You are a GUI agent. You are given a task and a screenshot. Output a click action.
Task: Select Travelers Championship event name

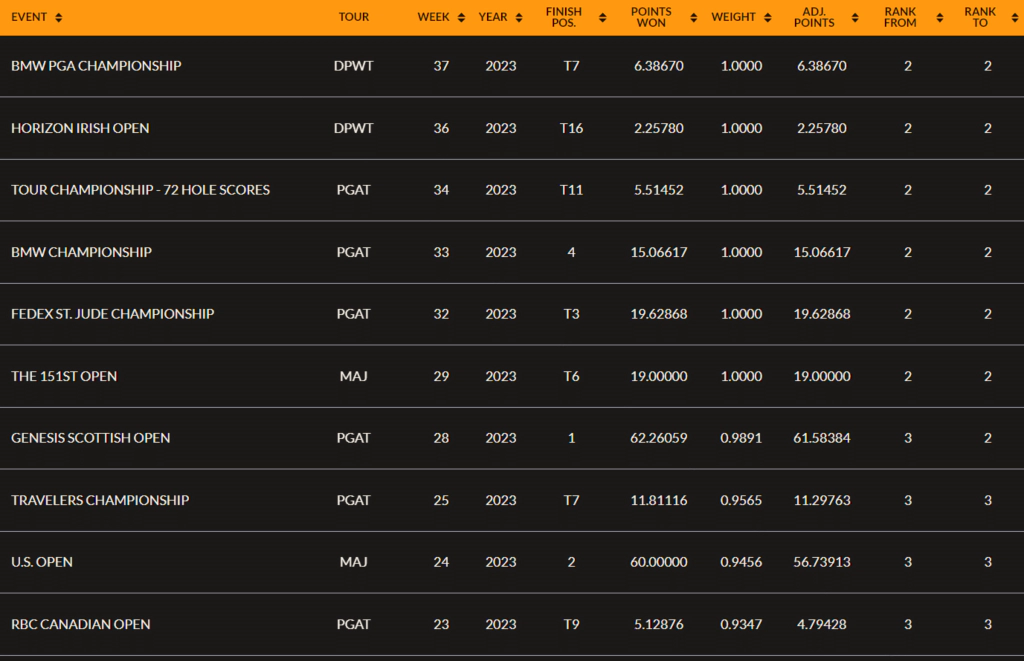click(x=100, y=500)
